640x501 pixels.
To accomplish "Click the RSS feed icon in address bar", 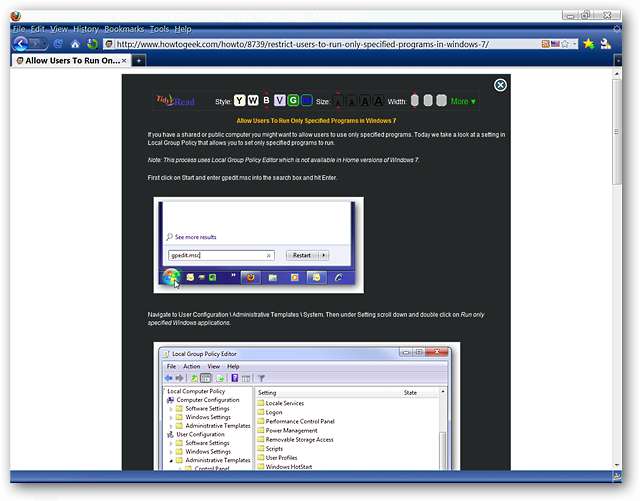I will (545, 44).
